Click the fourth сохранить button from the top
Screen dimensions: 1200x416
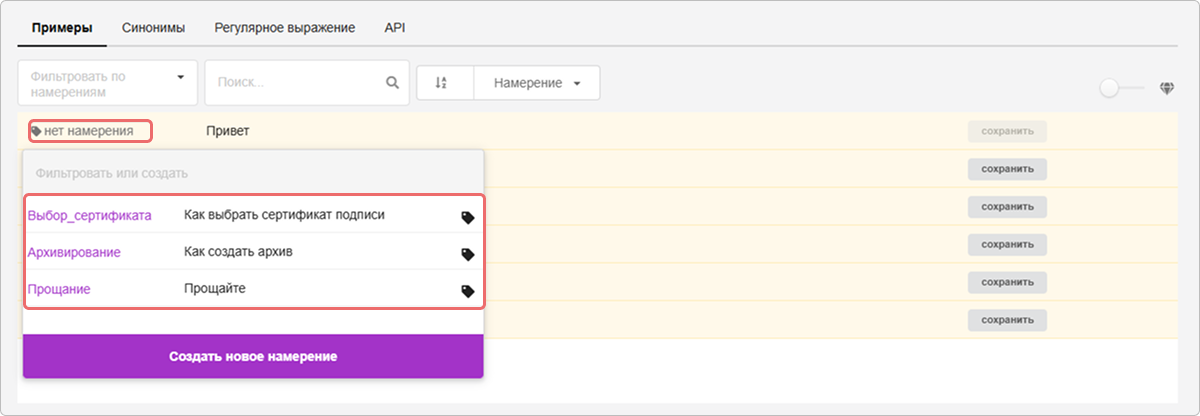tap(1007, 245)
